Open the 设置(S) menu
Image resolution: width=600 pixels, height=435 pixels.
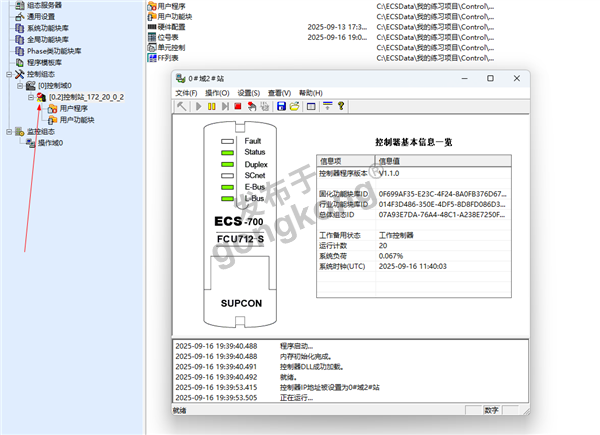(249, 93)
